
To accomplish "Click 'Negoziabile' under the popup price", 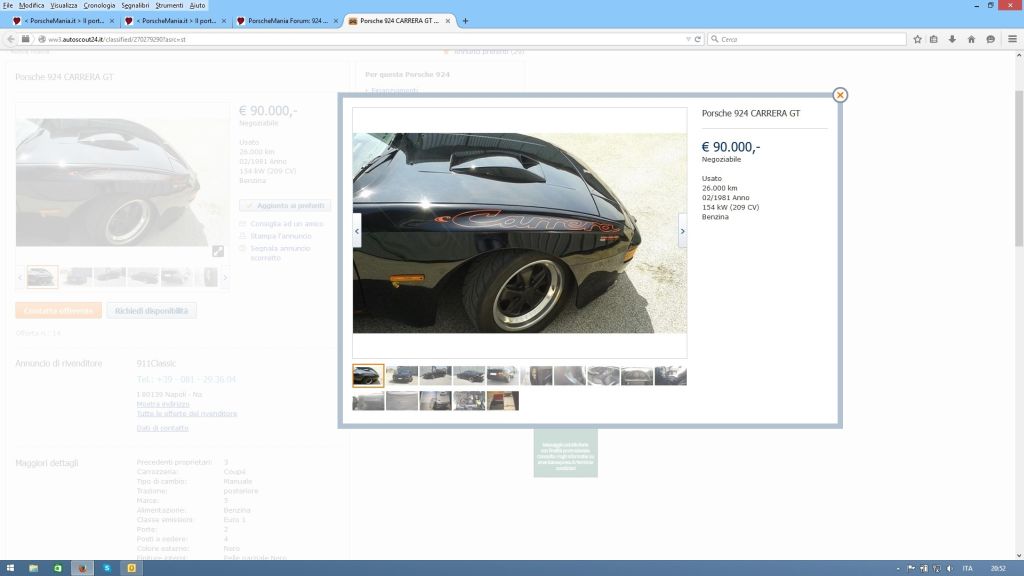I will click(x=722, y=159).
